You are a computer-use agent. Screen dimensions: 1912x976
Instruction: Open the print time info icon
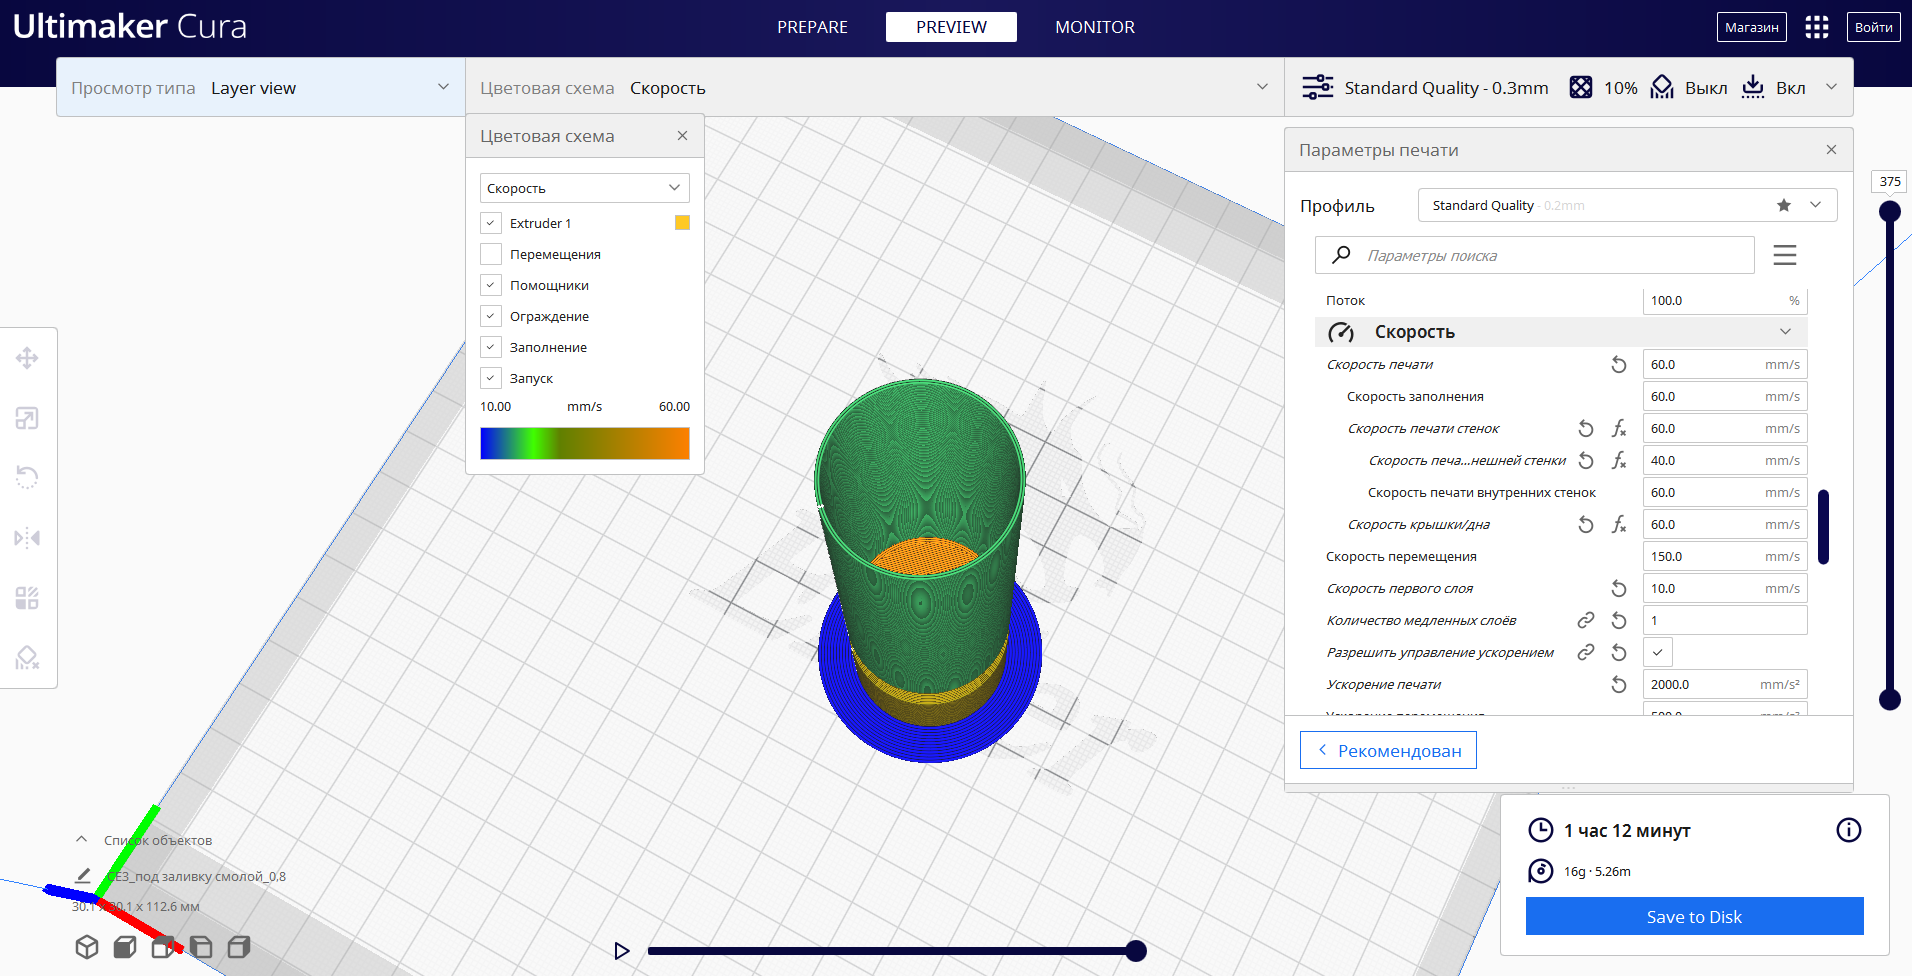1848,830
